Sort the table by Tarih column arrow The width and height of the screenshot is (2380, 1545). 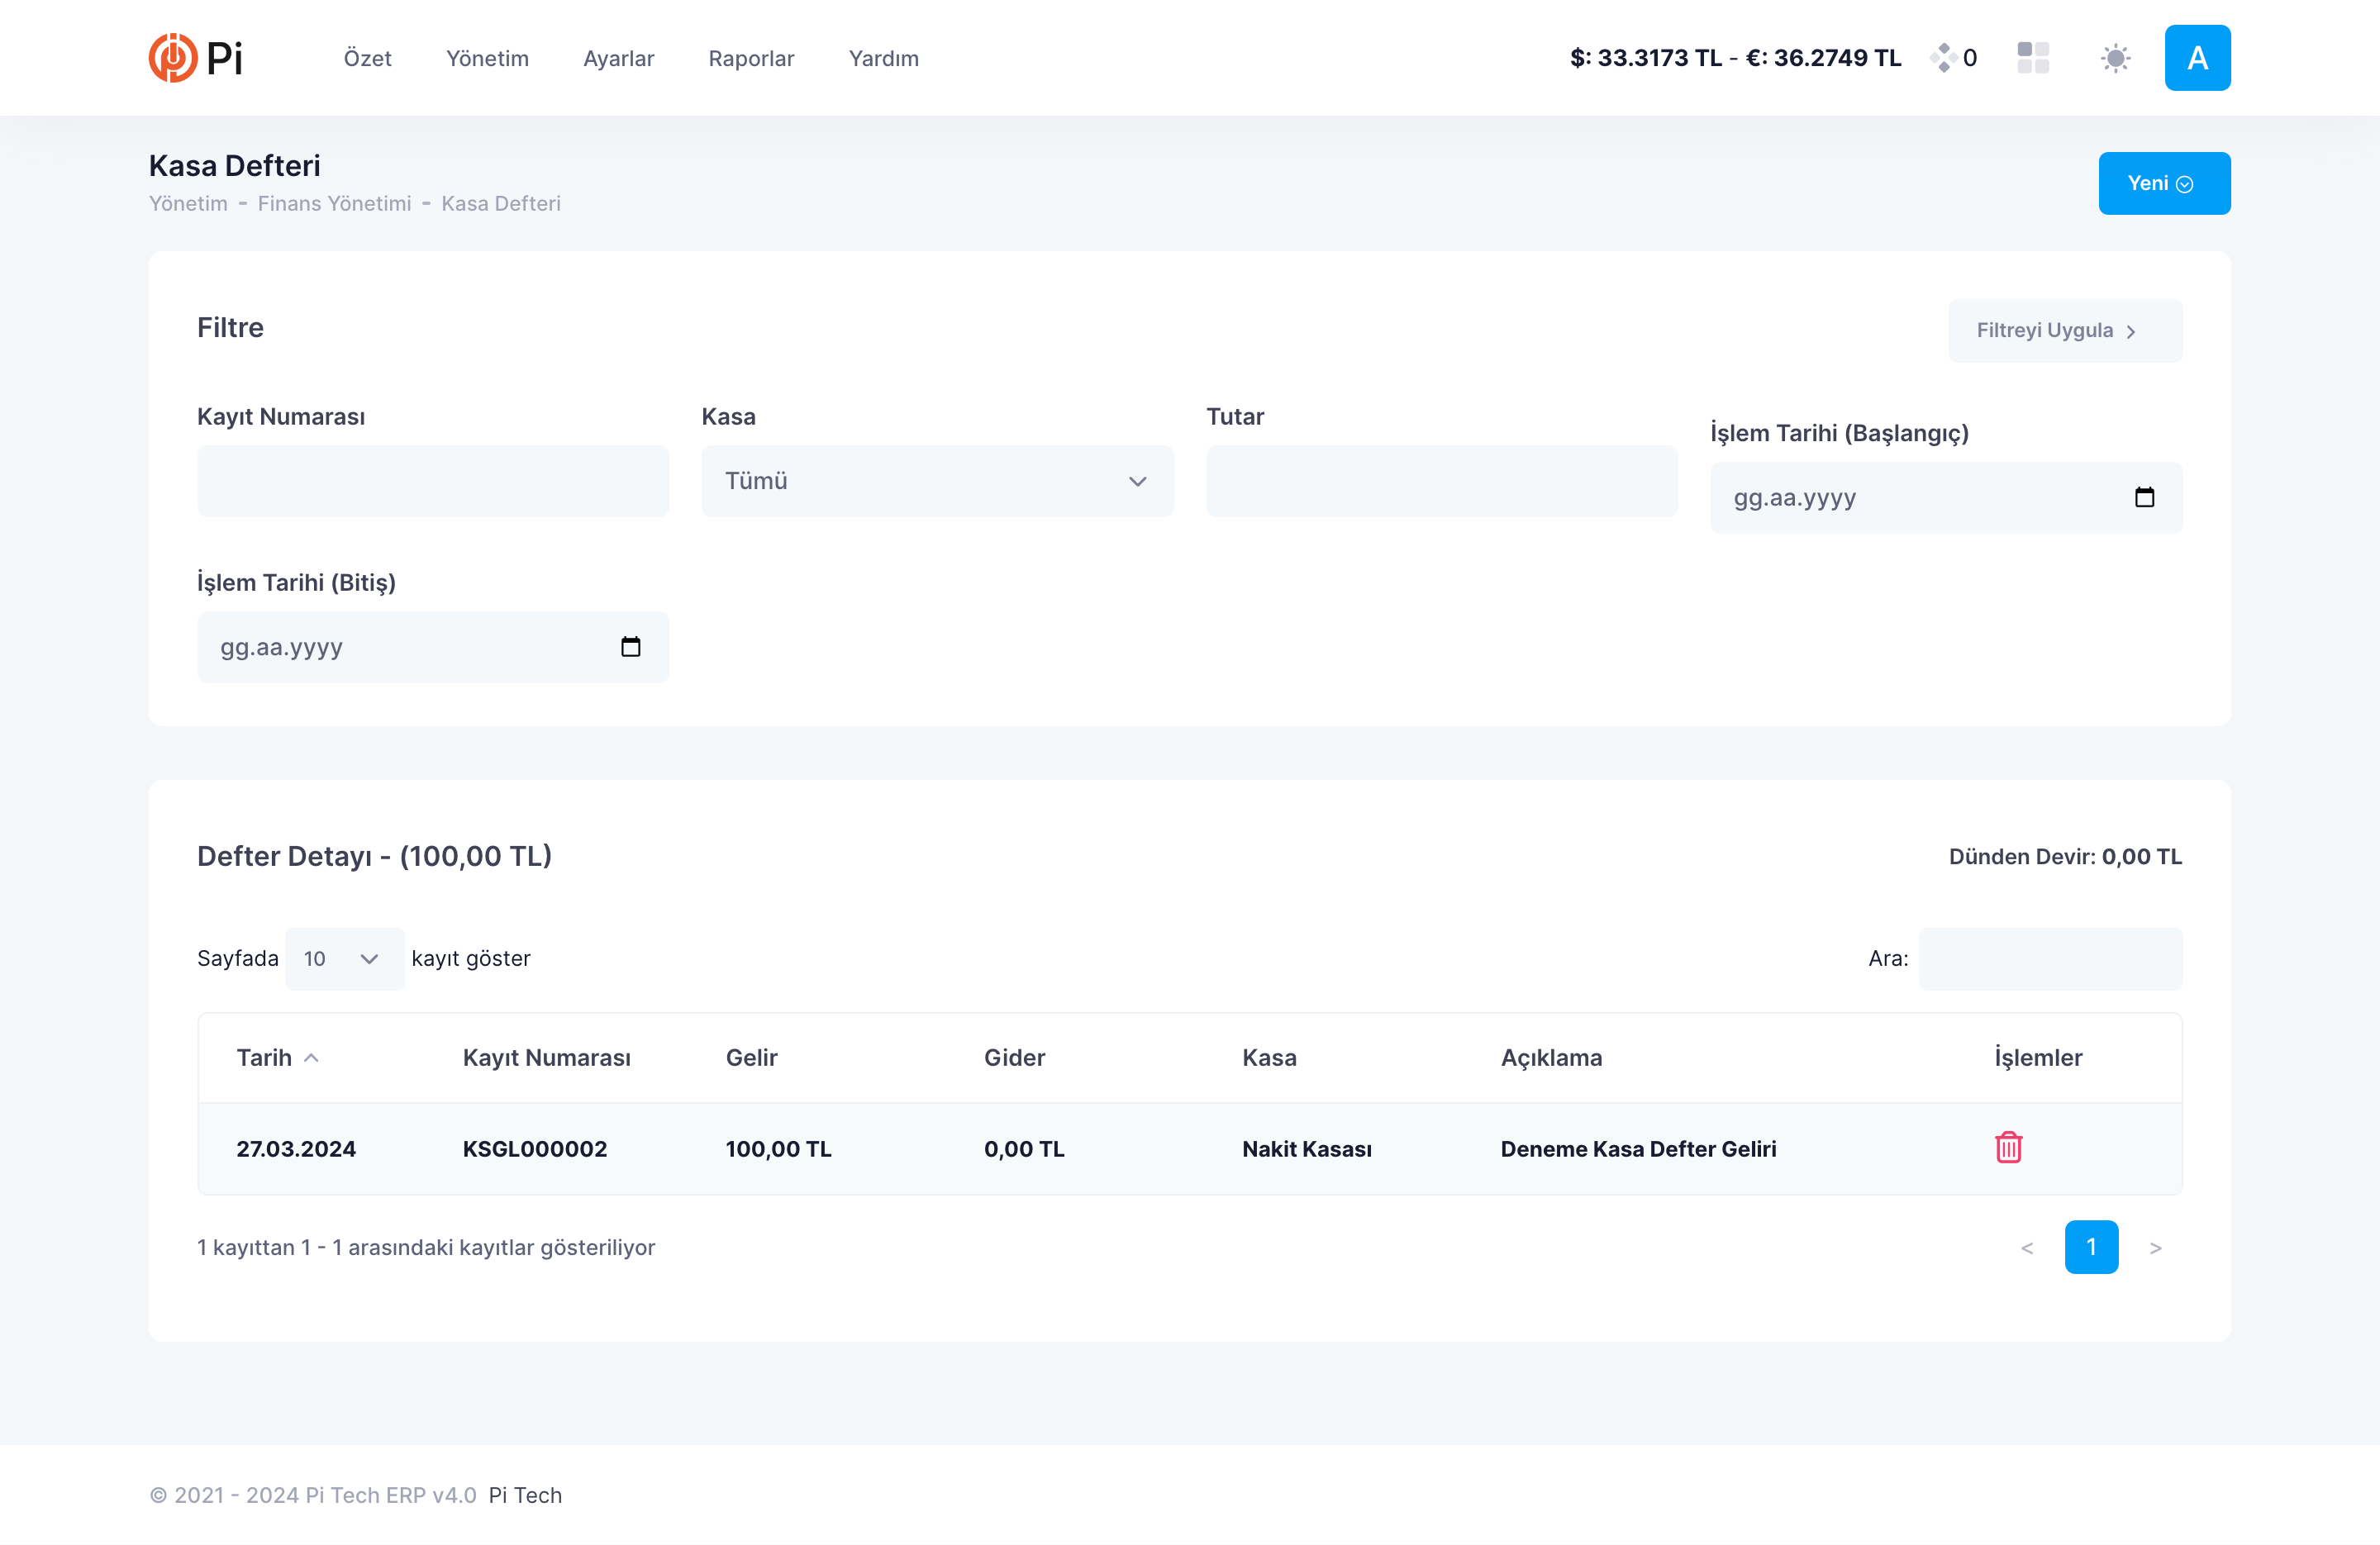(x=311, y=1057)
